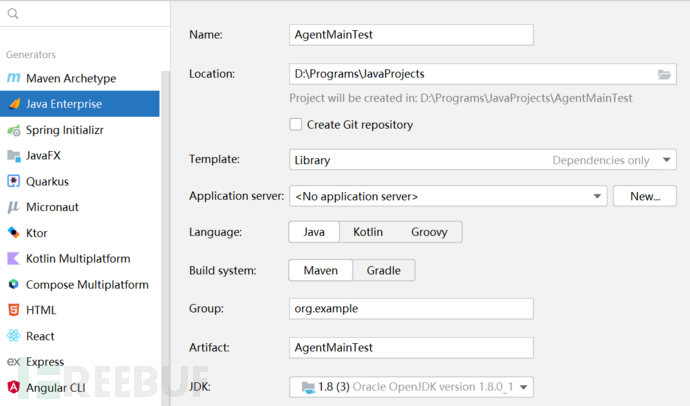Choose the JavaFX folder icon
This screenshot has height=406, width=690.
[x=14, y=156]
